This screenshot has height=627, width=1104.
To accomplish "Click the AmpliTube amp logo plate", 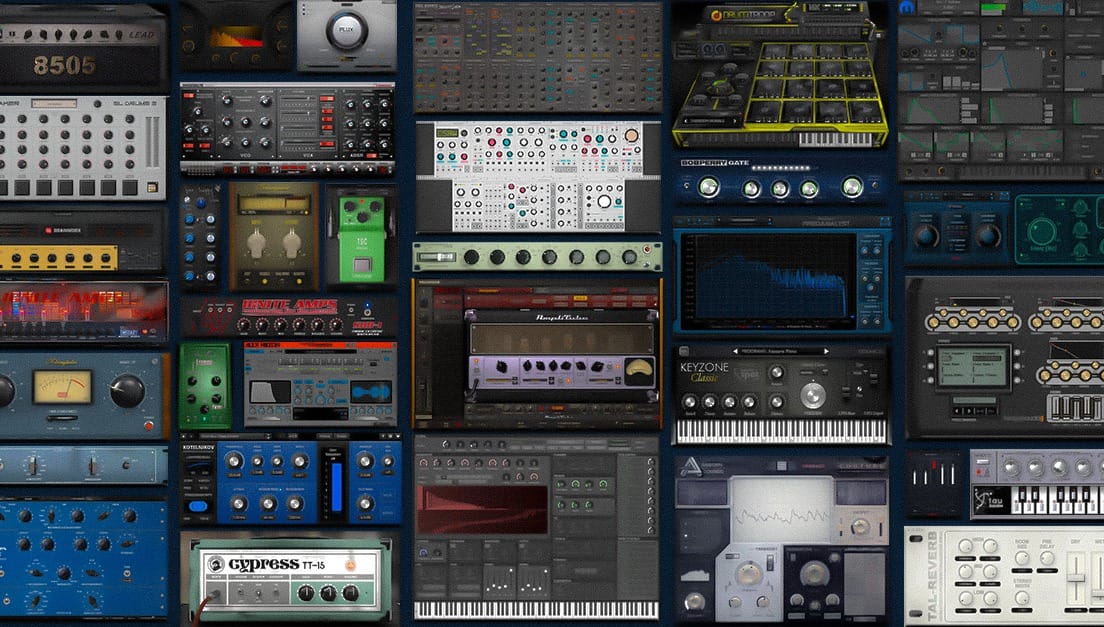I will click(562, 317).
